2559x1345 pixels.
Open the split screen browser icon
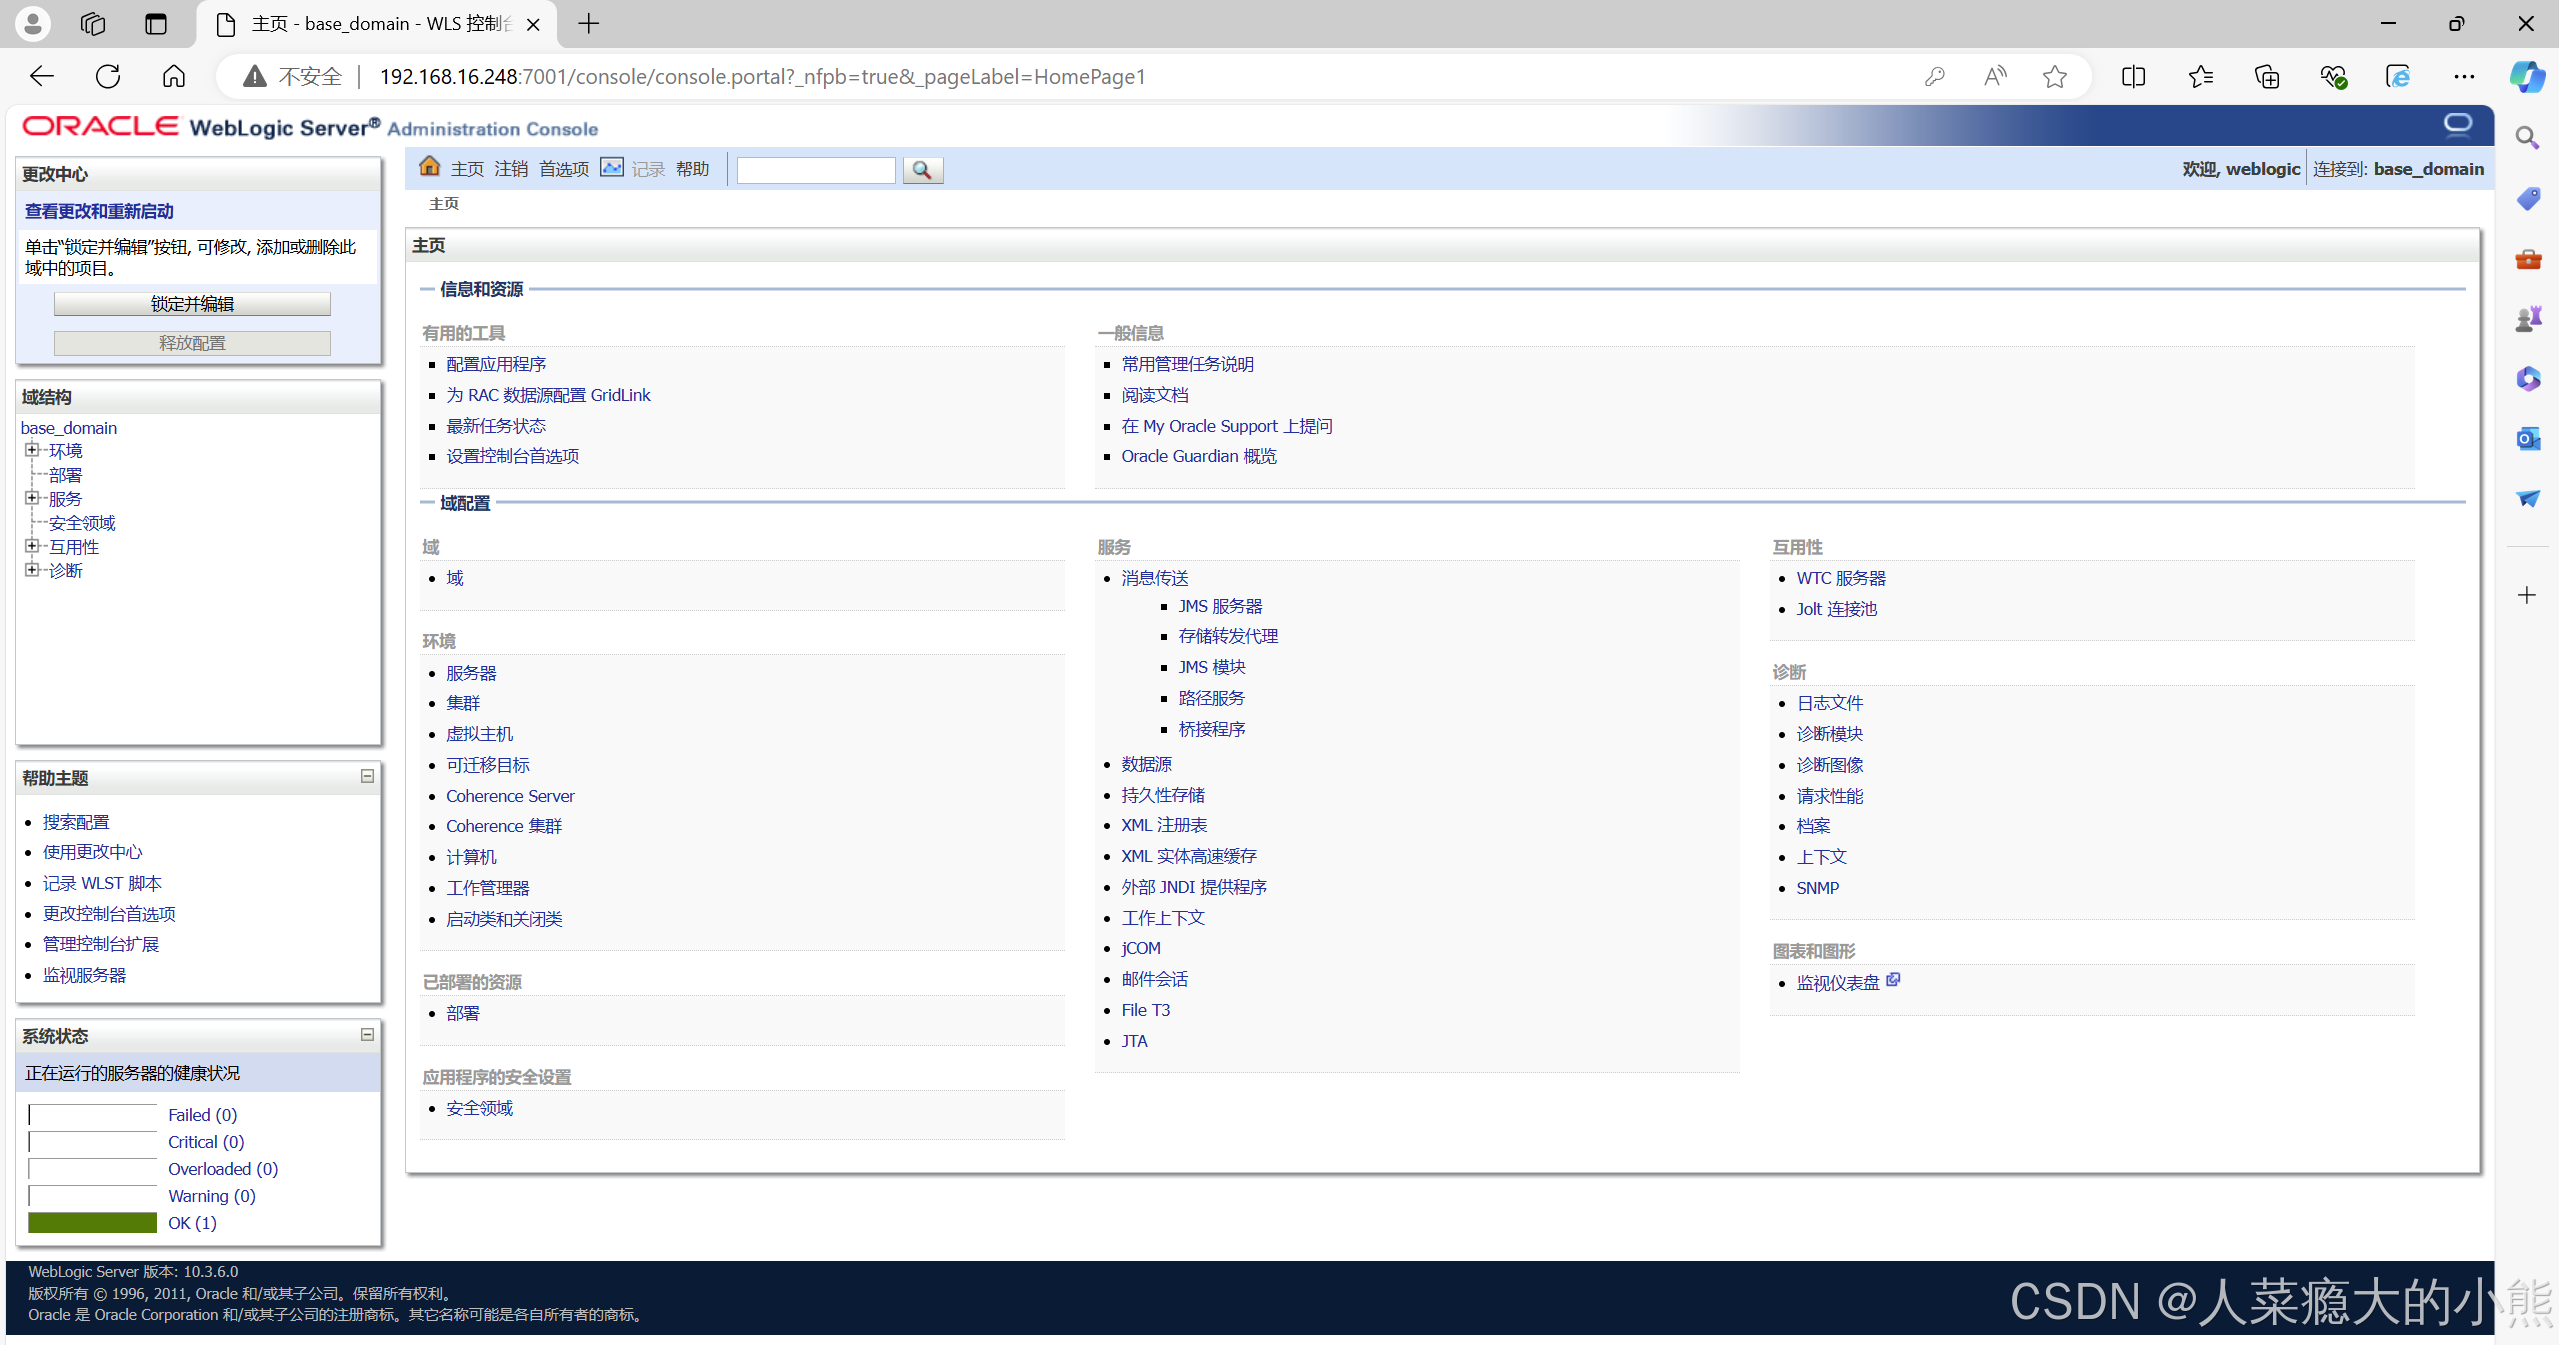(x=2133, y=77)
